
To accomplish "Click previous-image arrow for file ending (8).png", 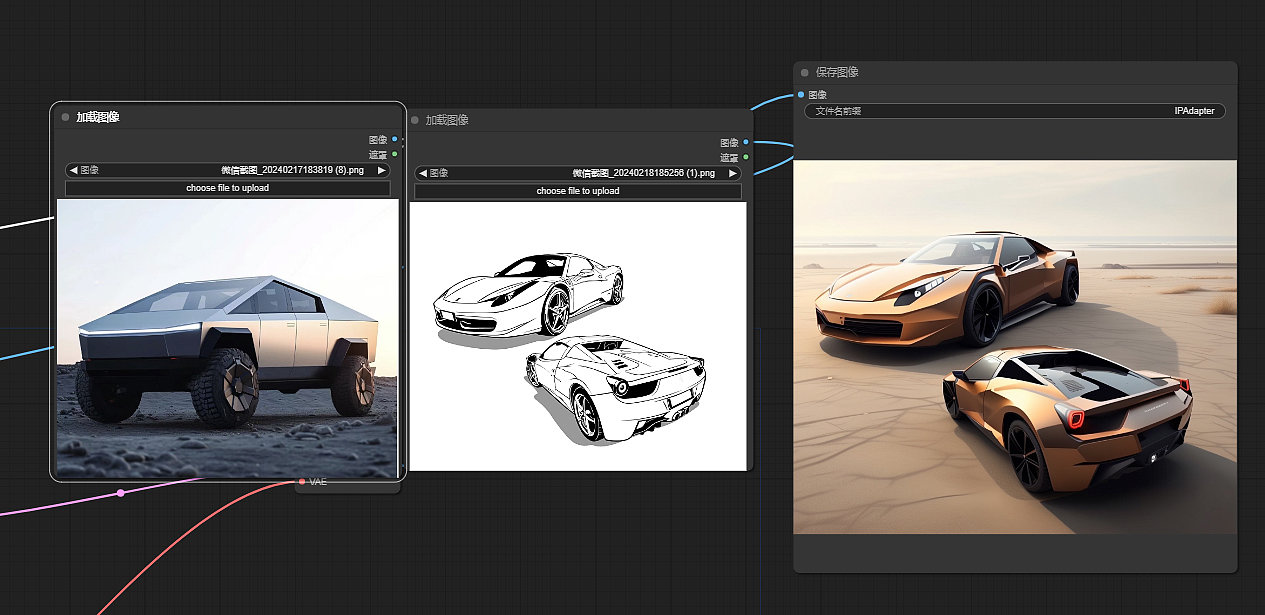I will pos(73,170).
